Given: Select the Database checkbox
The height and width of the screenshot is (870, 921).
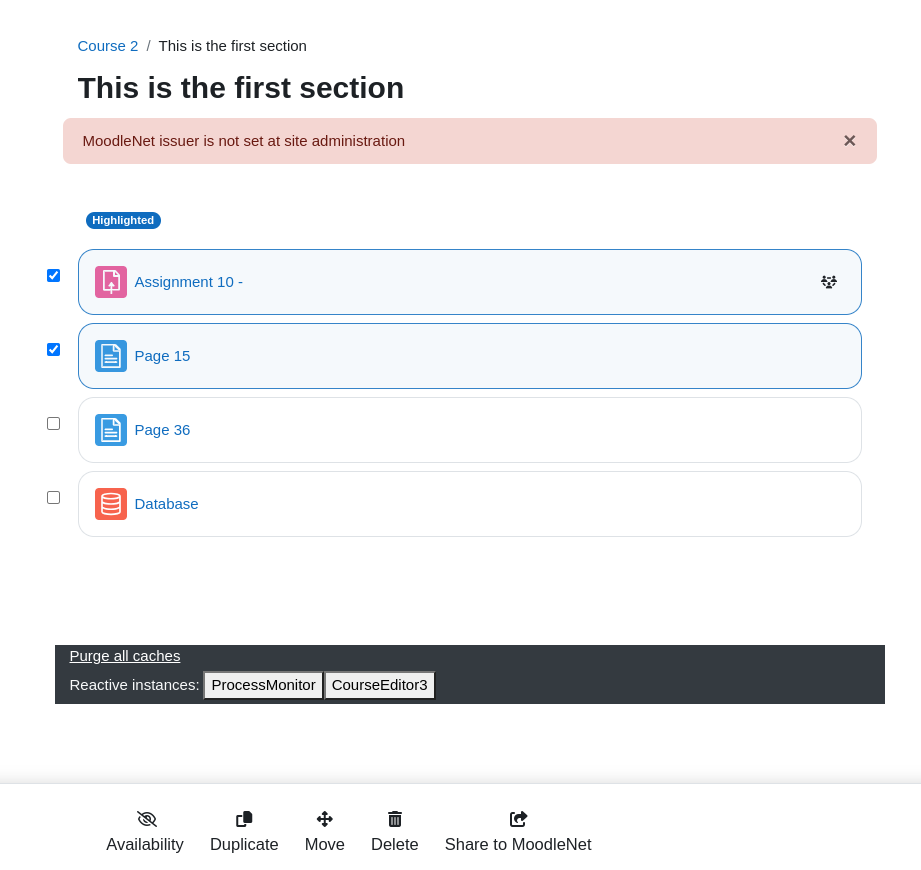Looking at the screenshot, I should tap(53, 498).
